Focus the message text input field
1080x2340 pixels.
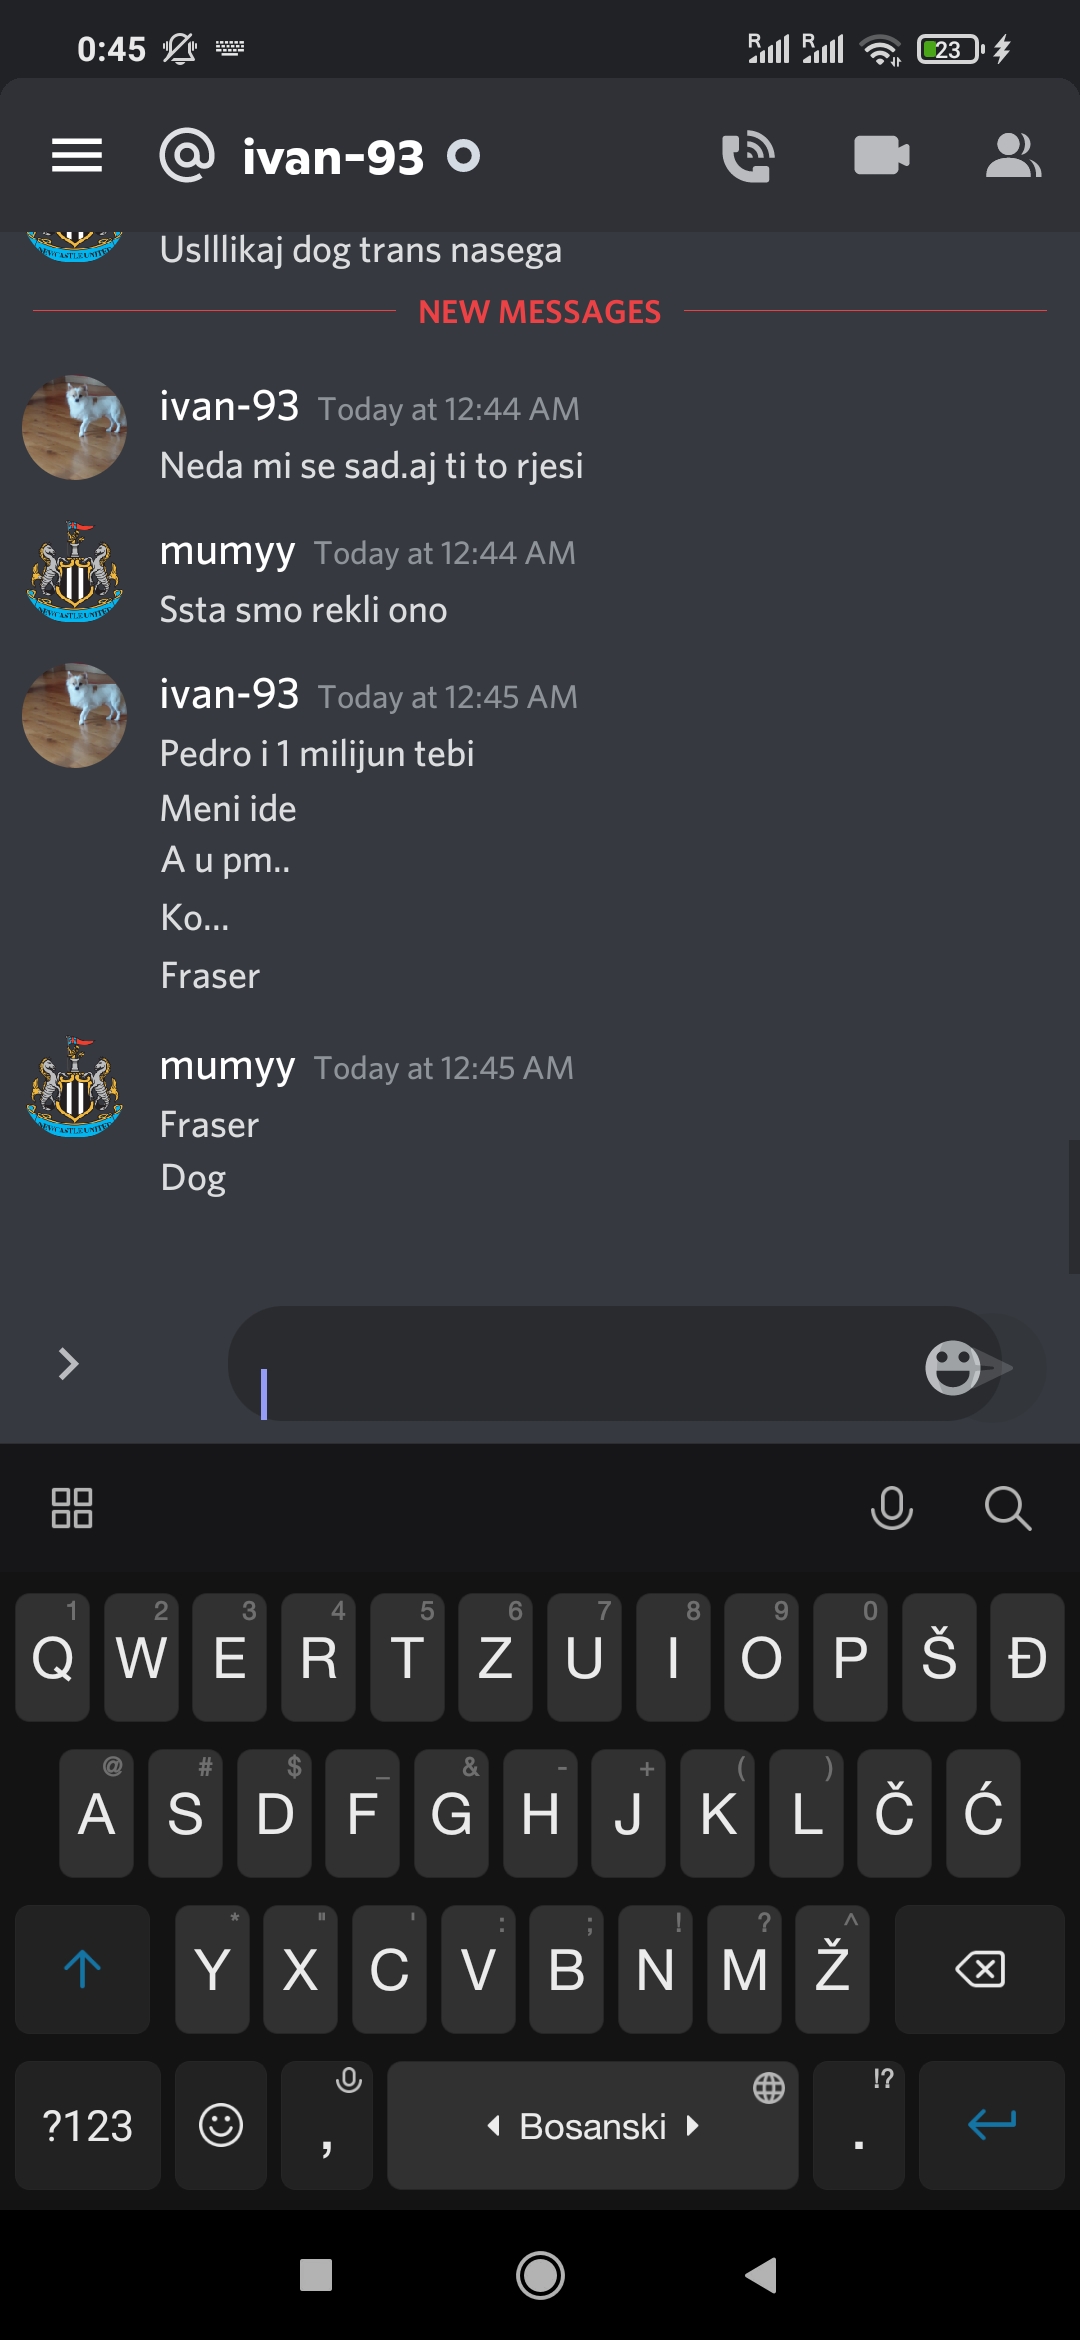pyautogui.click(x=580, y=1364)
